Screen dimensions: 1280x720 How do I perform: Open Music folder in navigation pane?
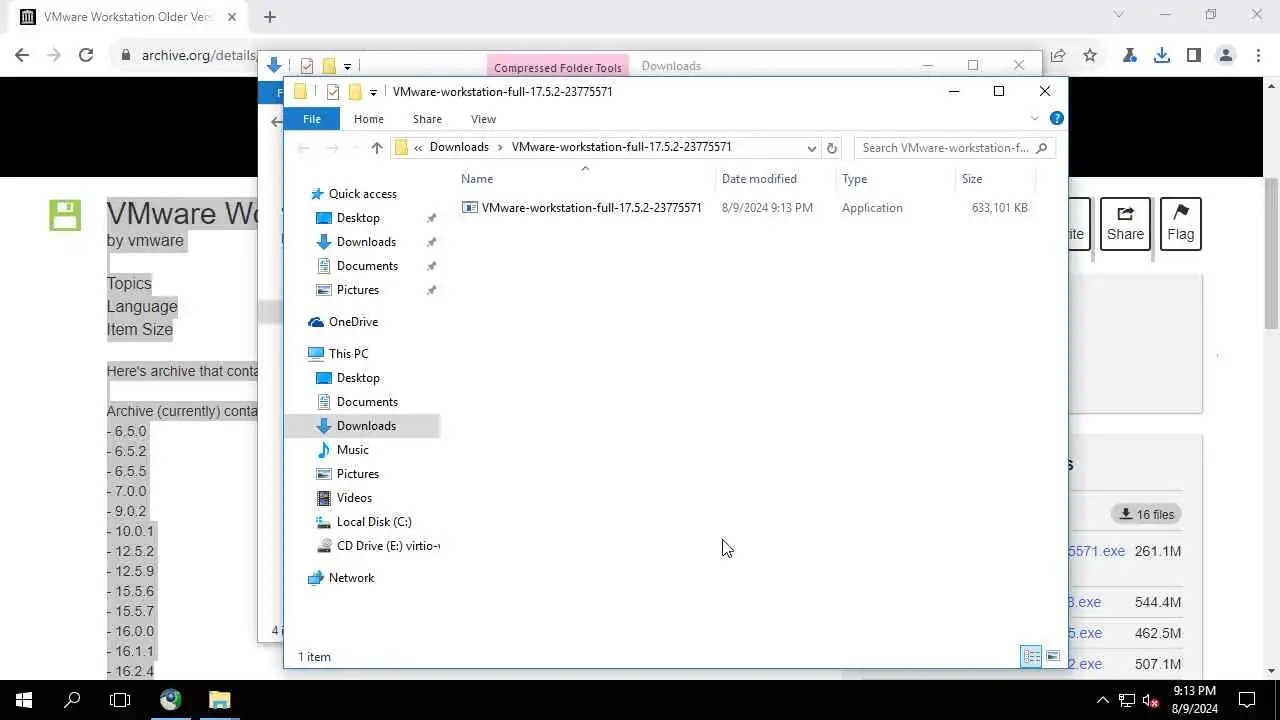pyautogui.click(x=352, y=450)
